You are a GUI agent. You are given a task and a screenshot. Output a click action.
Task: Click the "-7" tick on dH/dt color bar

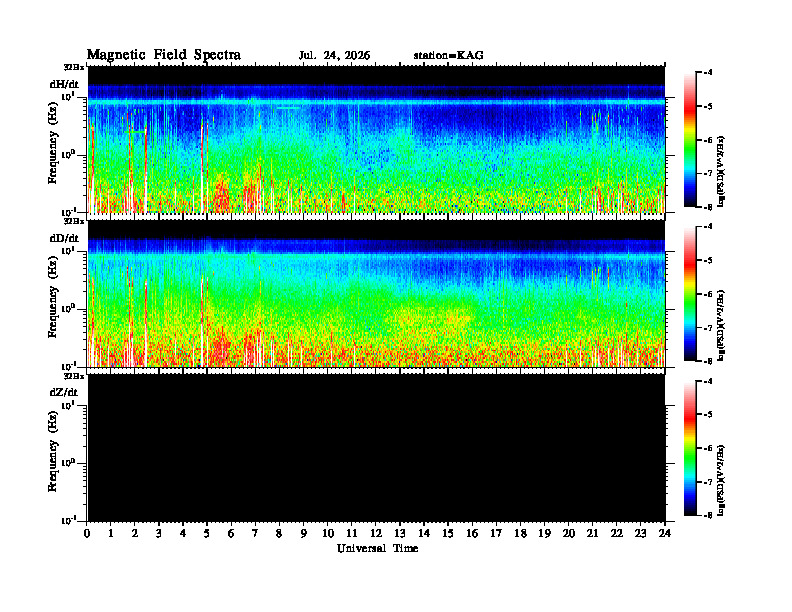(x=708, y=174)
